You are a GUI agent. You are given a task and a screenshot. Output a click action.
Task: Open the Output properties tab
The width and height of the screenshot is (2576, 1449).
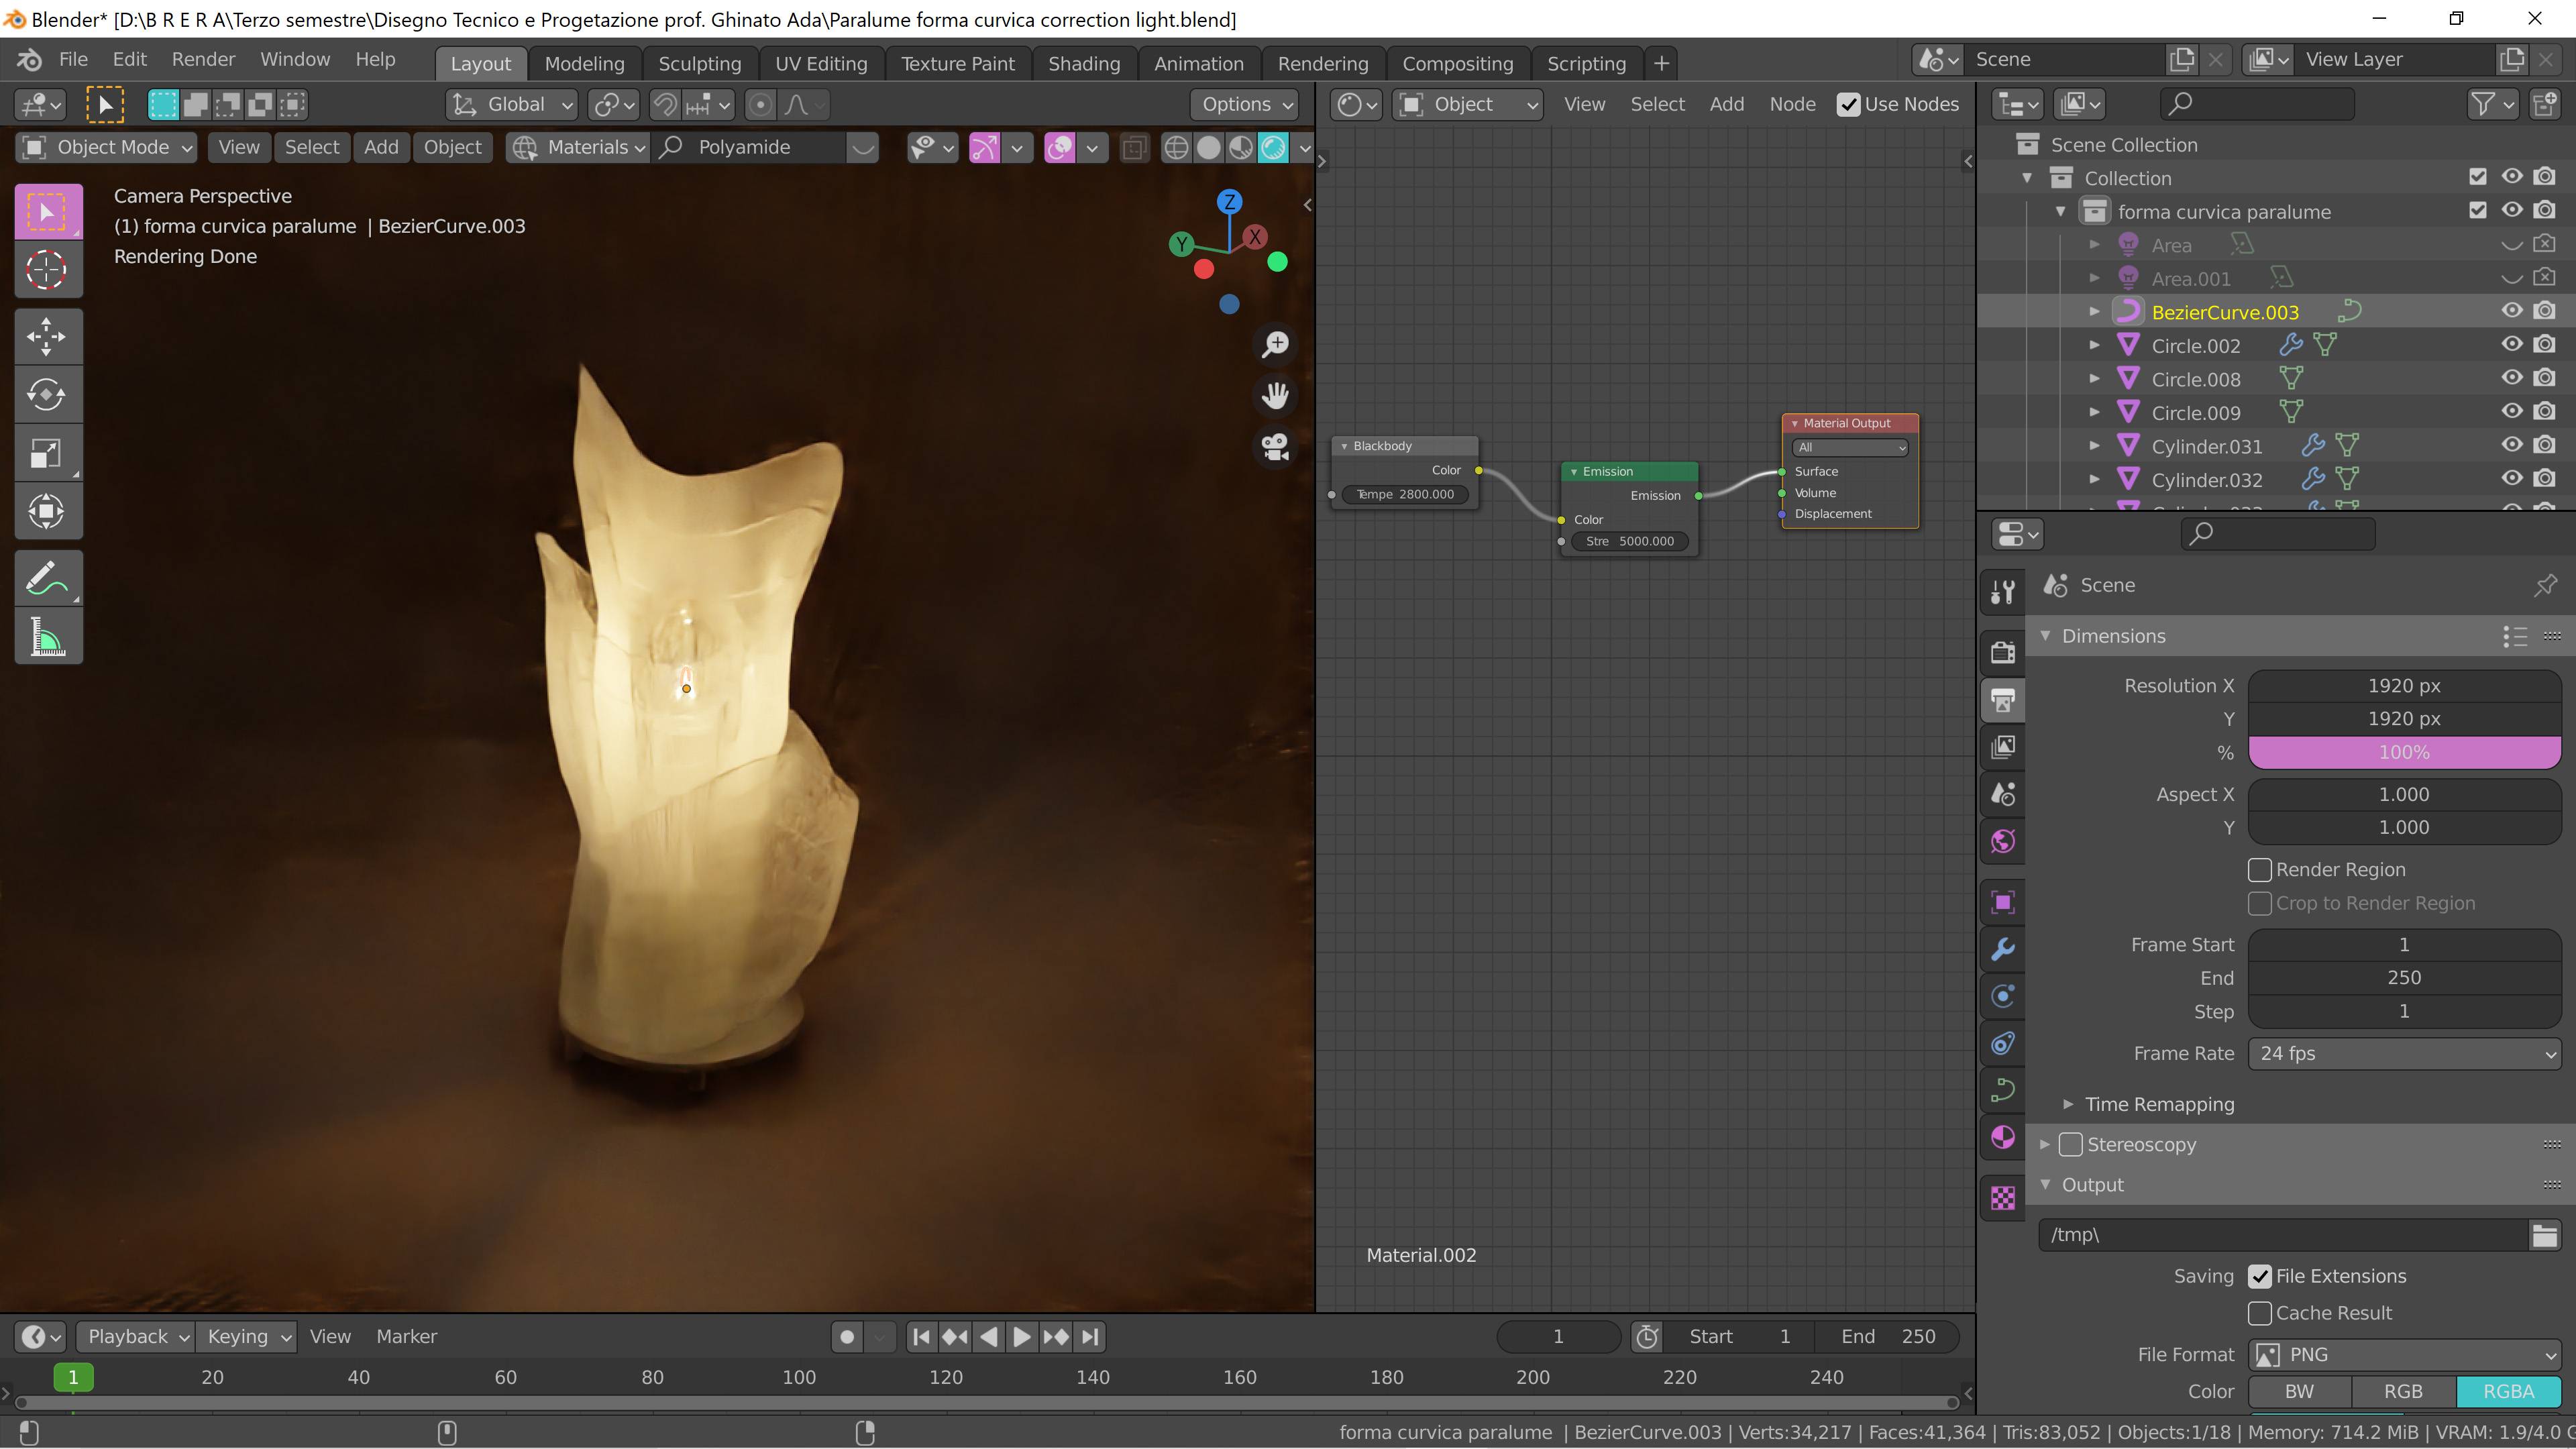pyautogui.click(x=2002, y=700)
